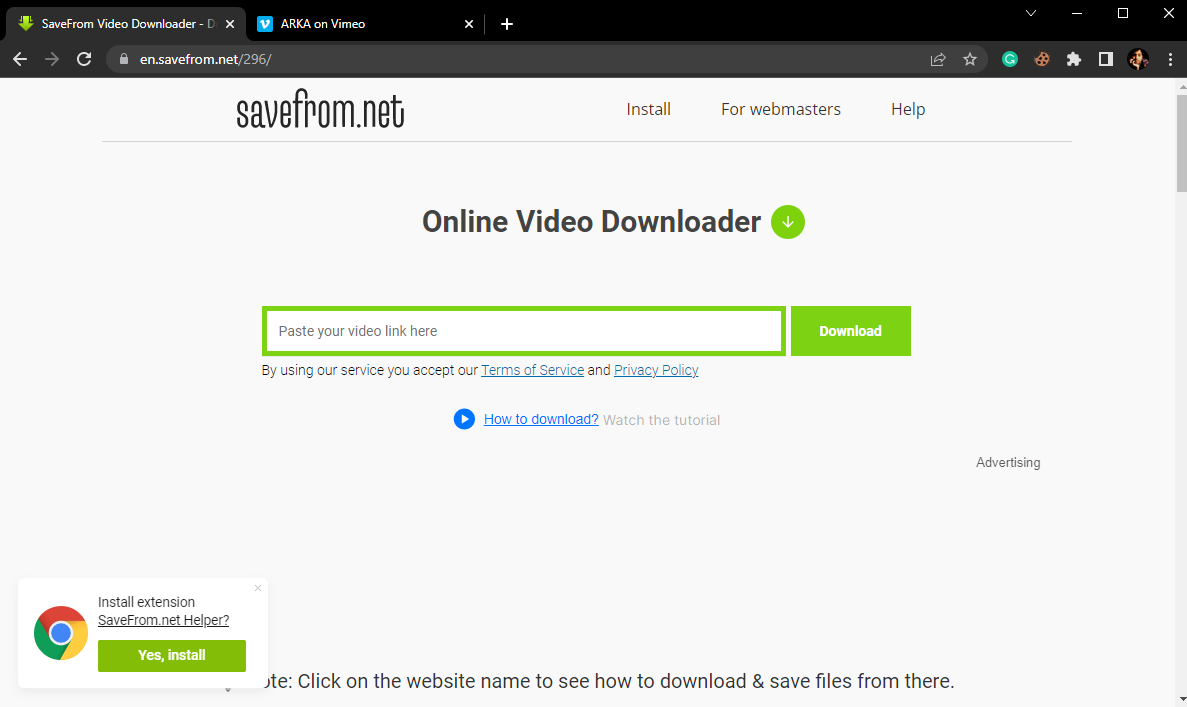
Task: Maximize the browser window
Action: point(1123,13)
